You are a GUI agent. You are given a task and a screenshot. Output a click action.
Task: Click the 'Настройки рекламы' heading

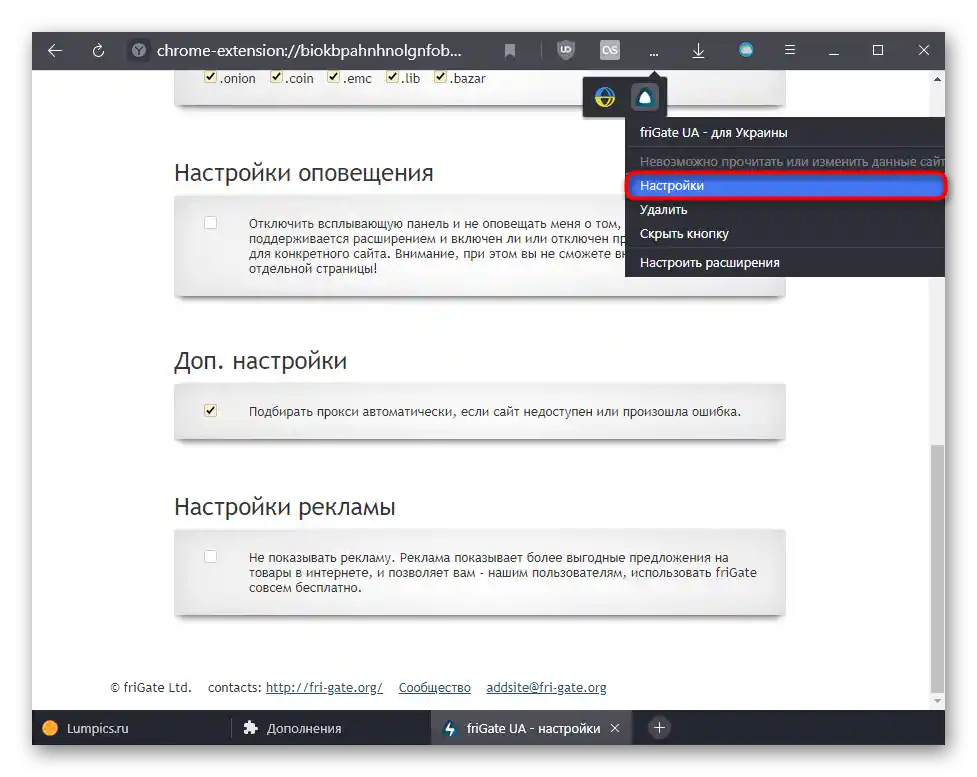pyautogui.click(x=285, y=507)
